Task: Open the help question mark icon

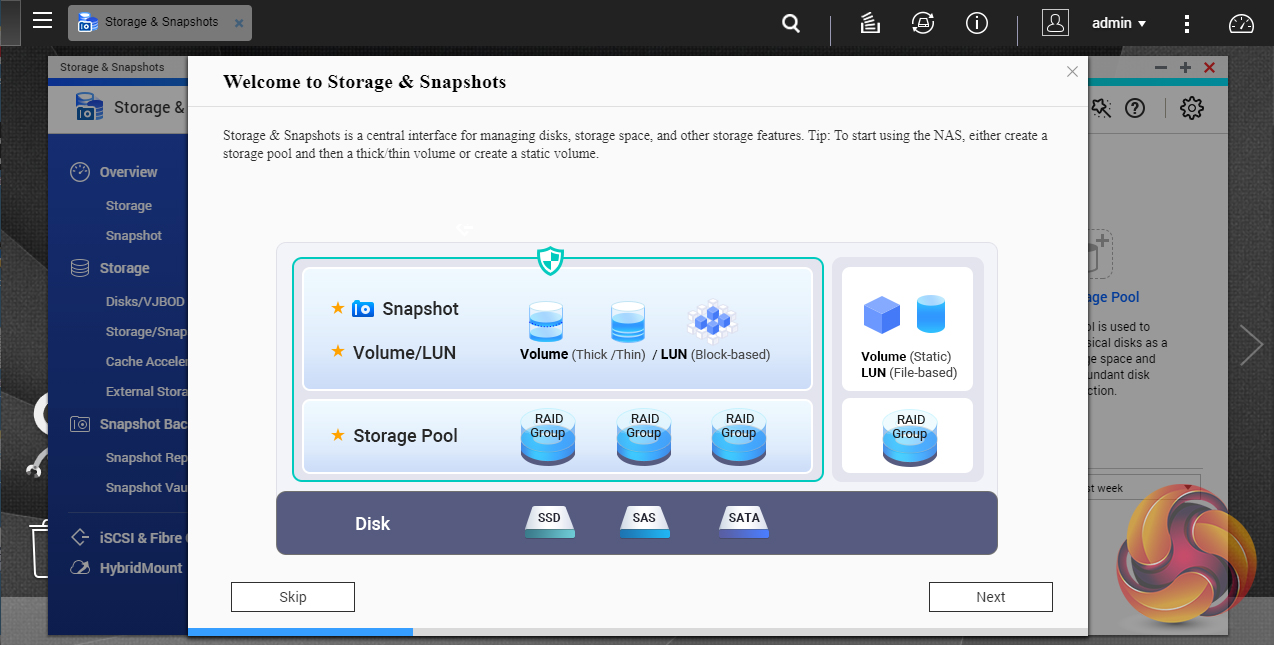Action: [x=1135, y=108]
